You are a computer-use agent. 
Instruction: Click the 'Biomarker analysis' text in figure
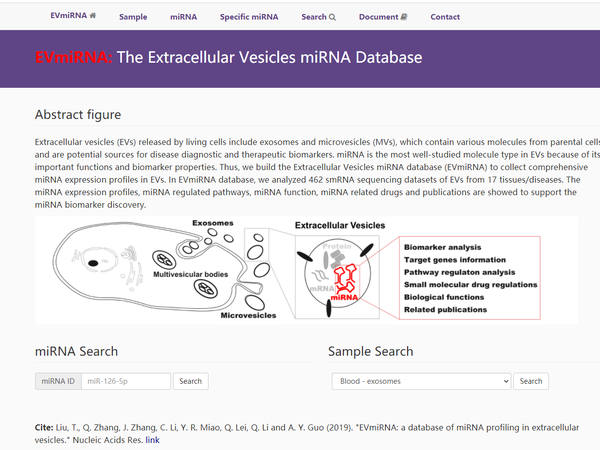443,247
